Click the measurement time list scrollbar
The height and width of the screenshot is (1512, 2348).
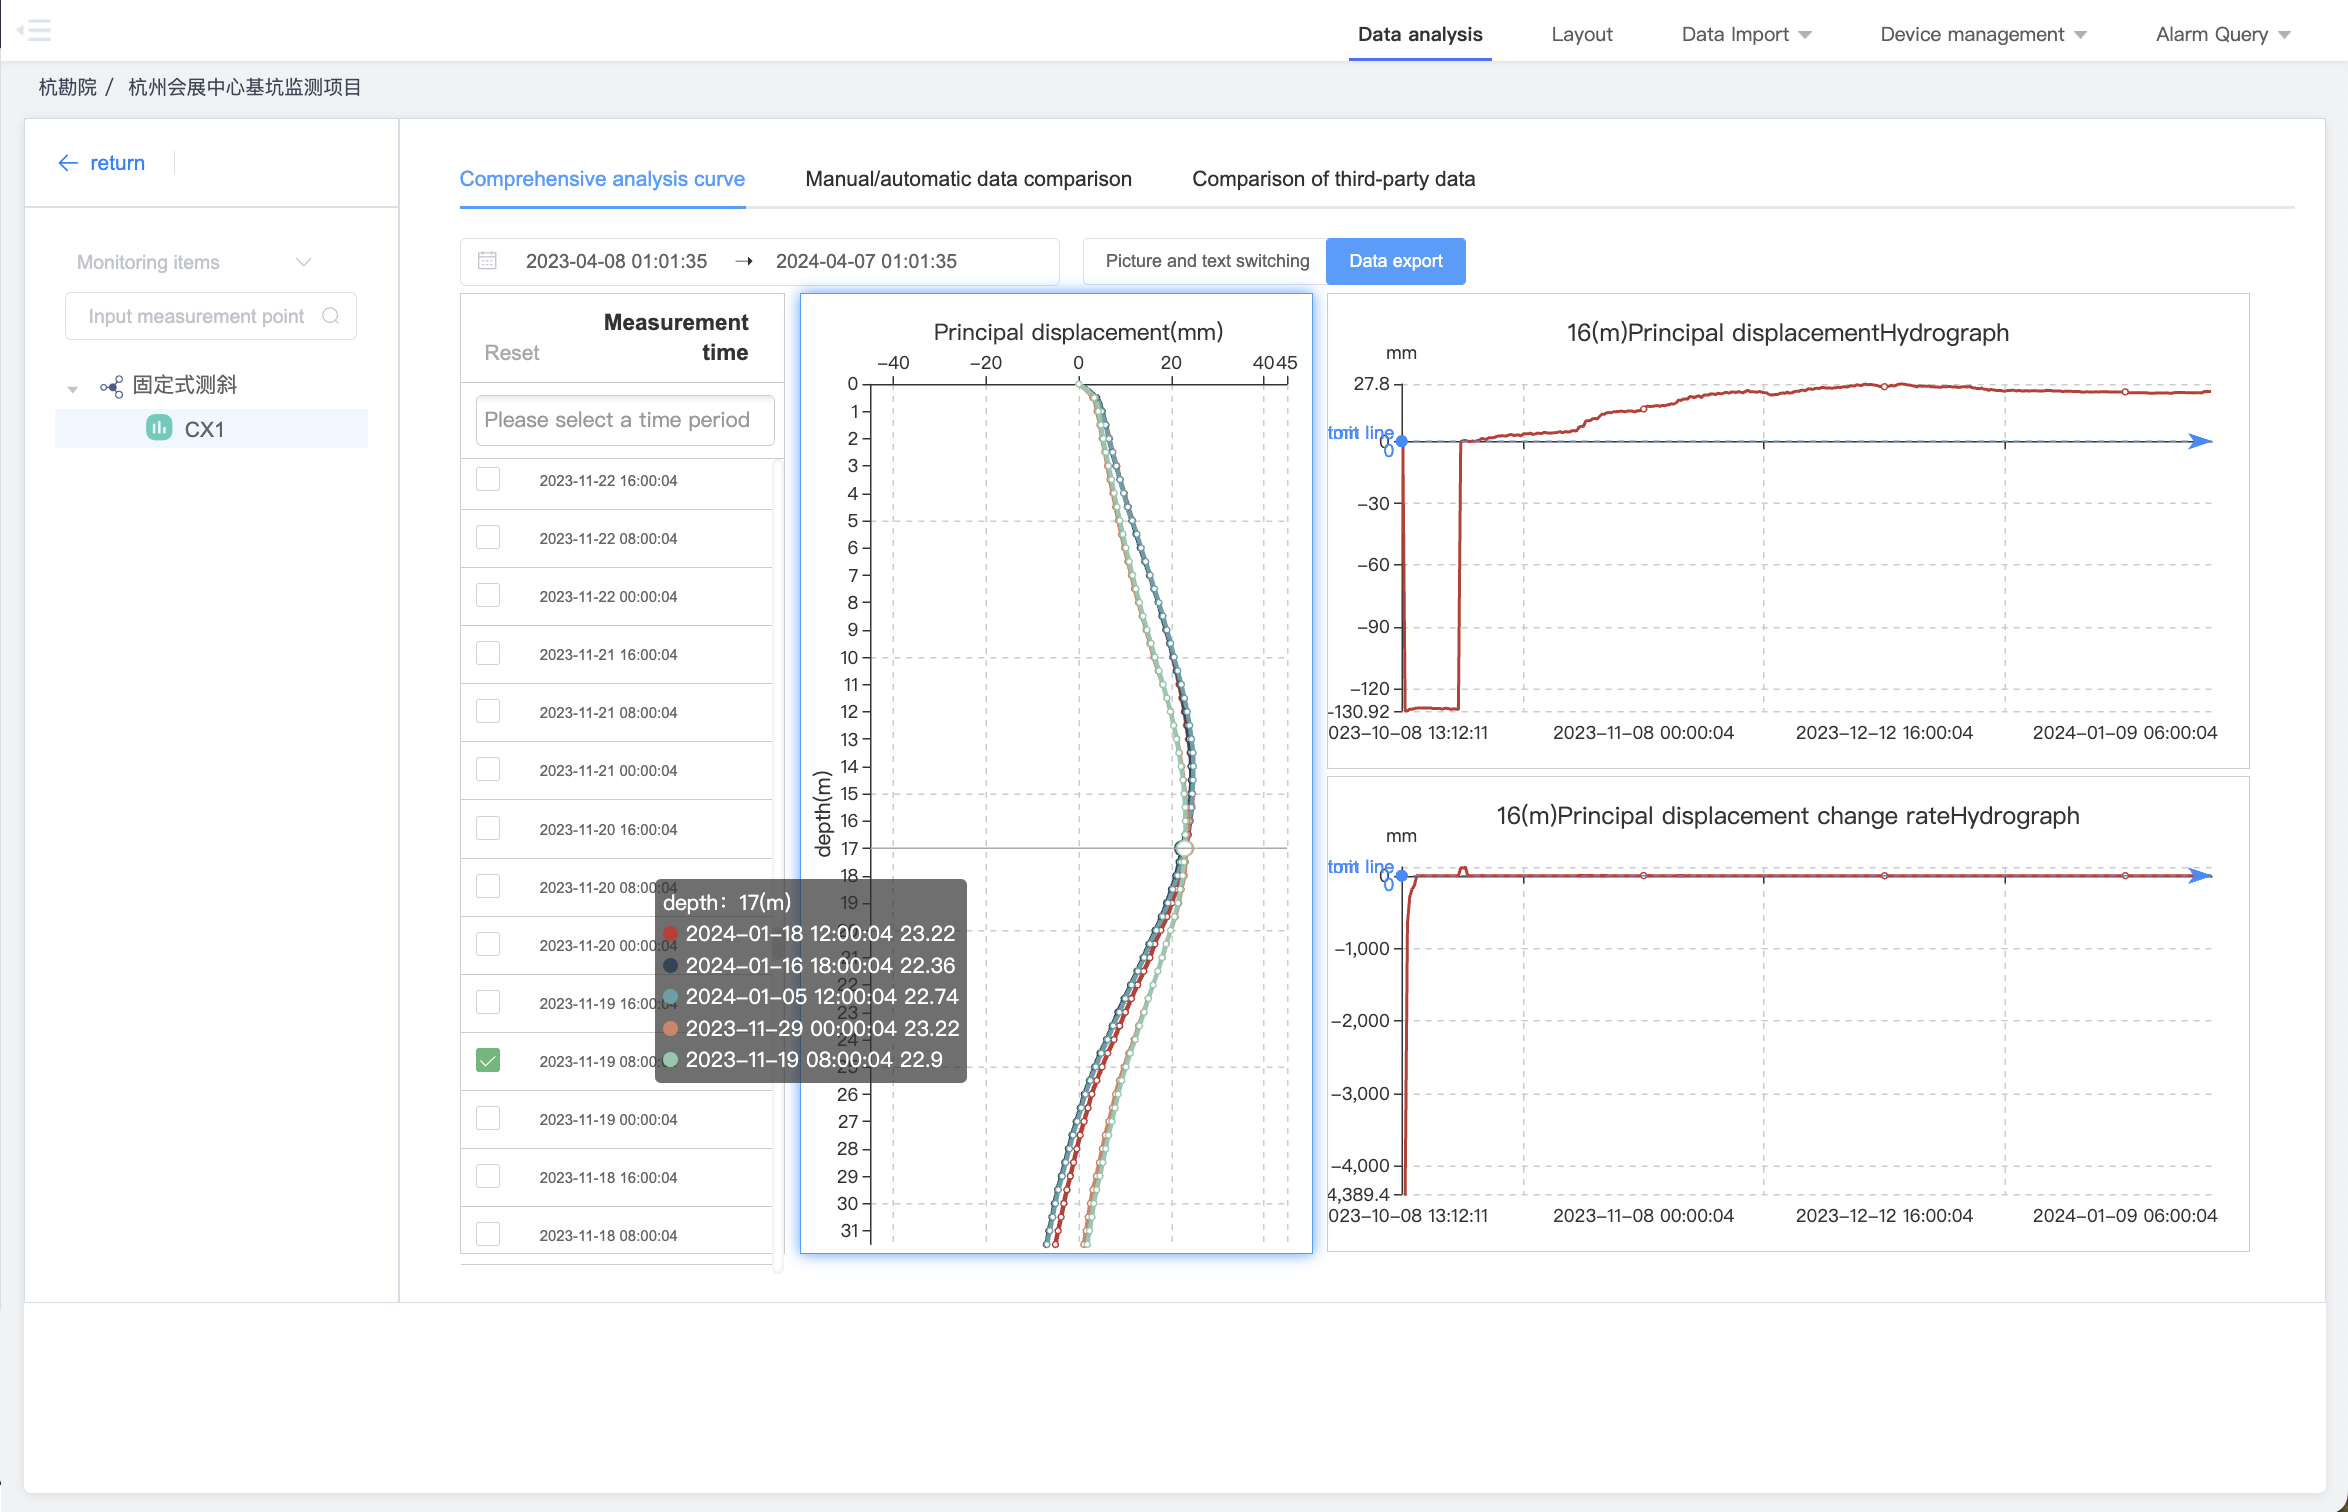(x=778, y=865)
